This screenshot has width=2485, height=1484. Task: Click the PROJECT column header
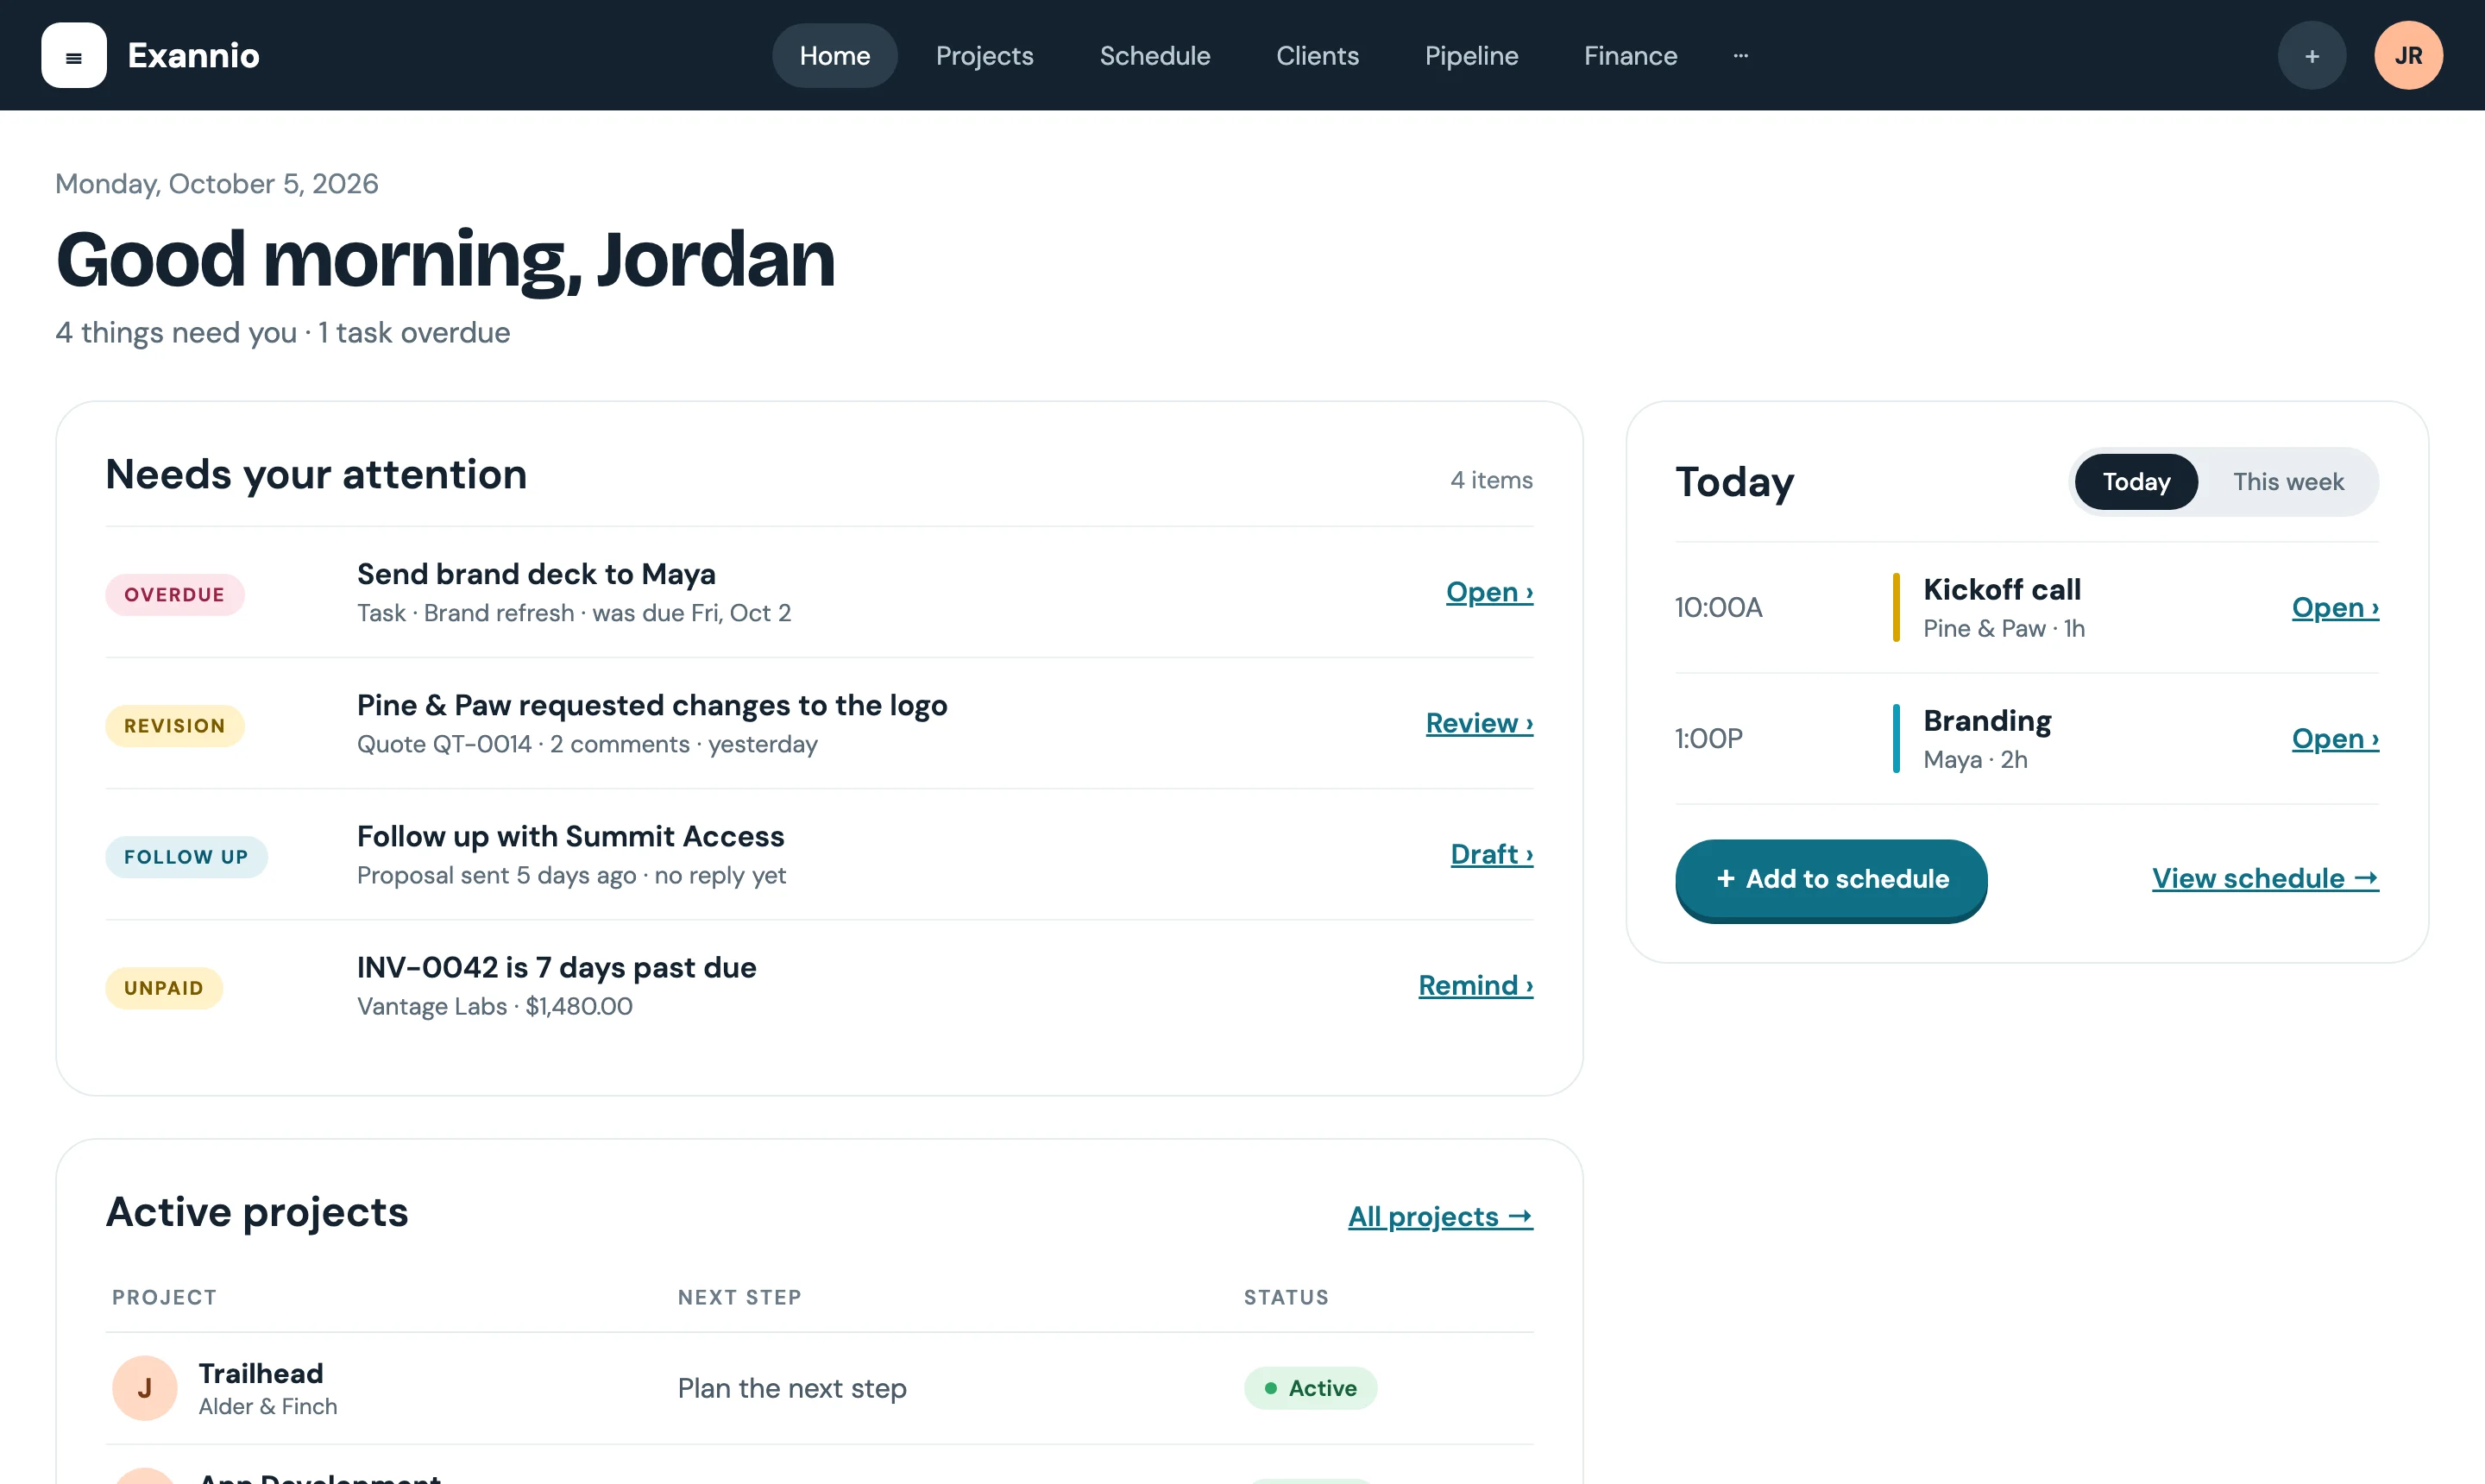click(x=164, y=1296)
